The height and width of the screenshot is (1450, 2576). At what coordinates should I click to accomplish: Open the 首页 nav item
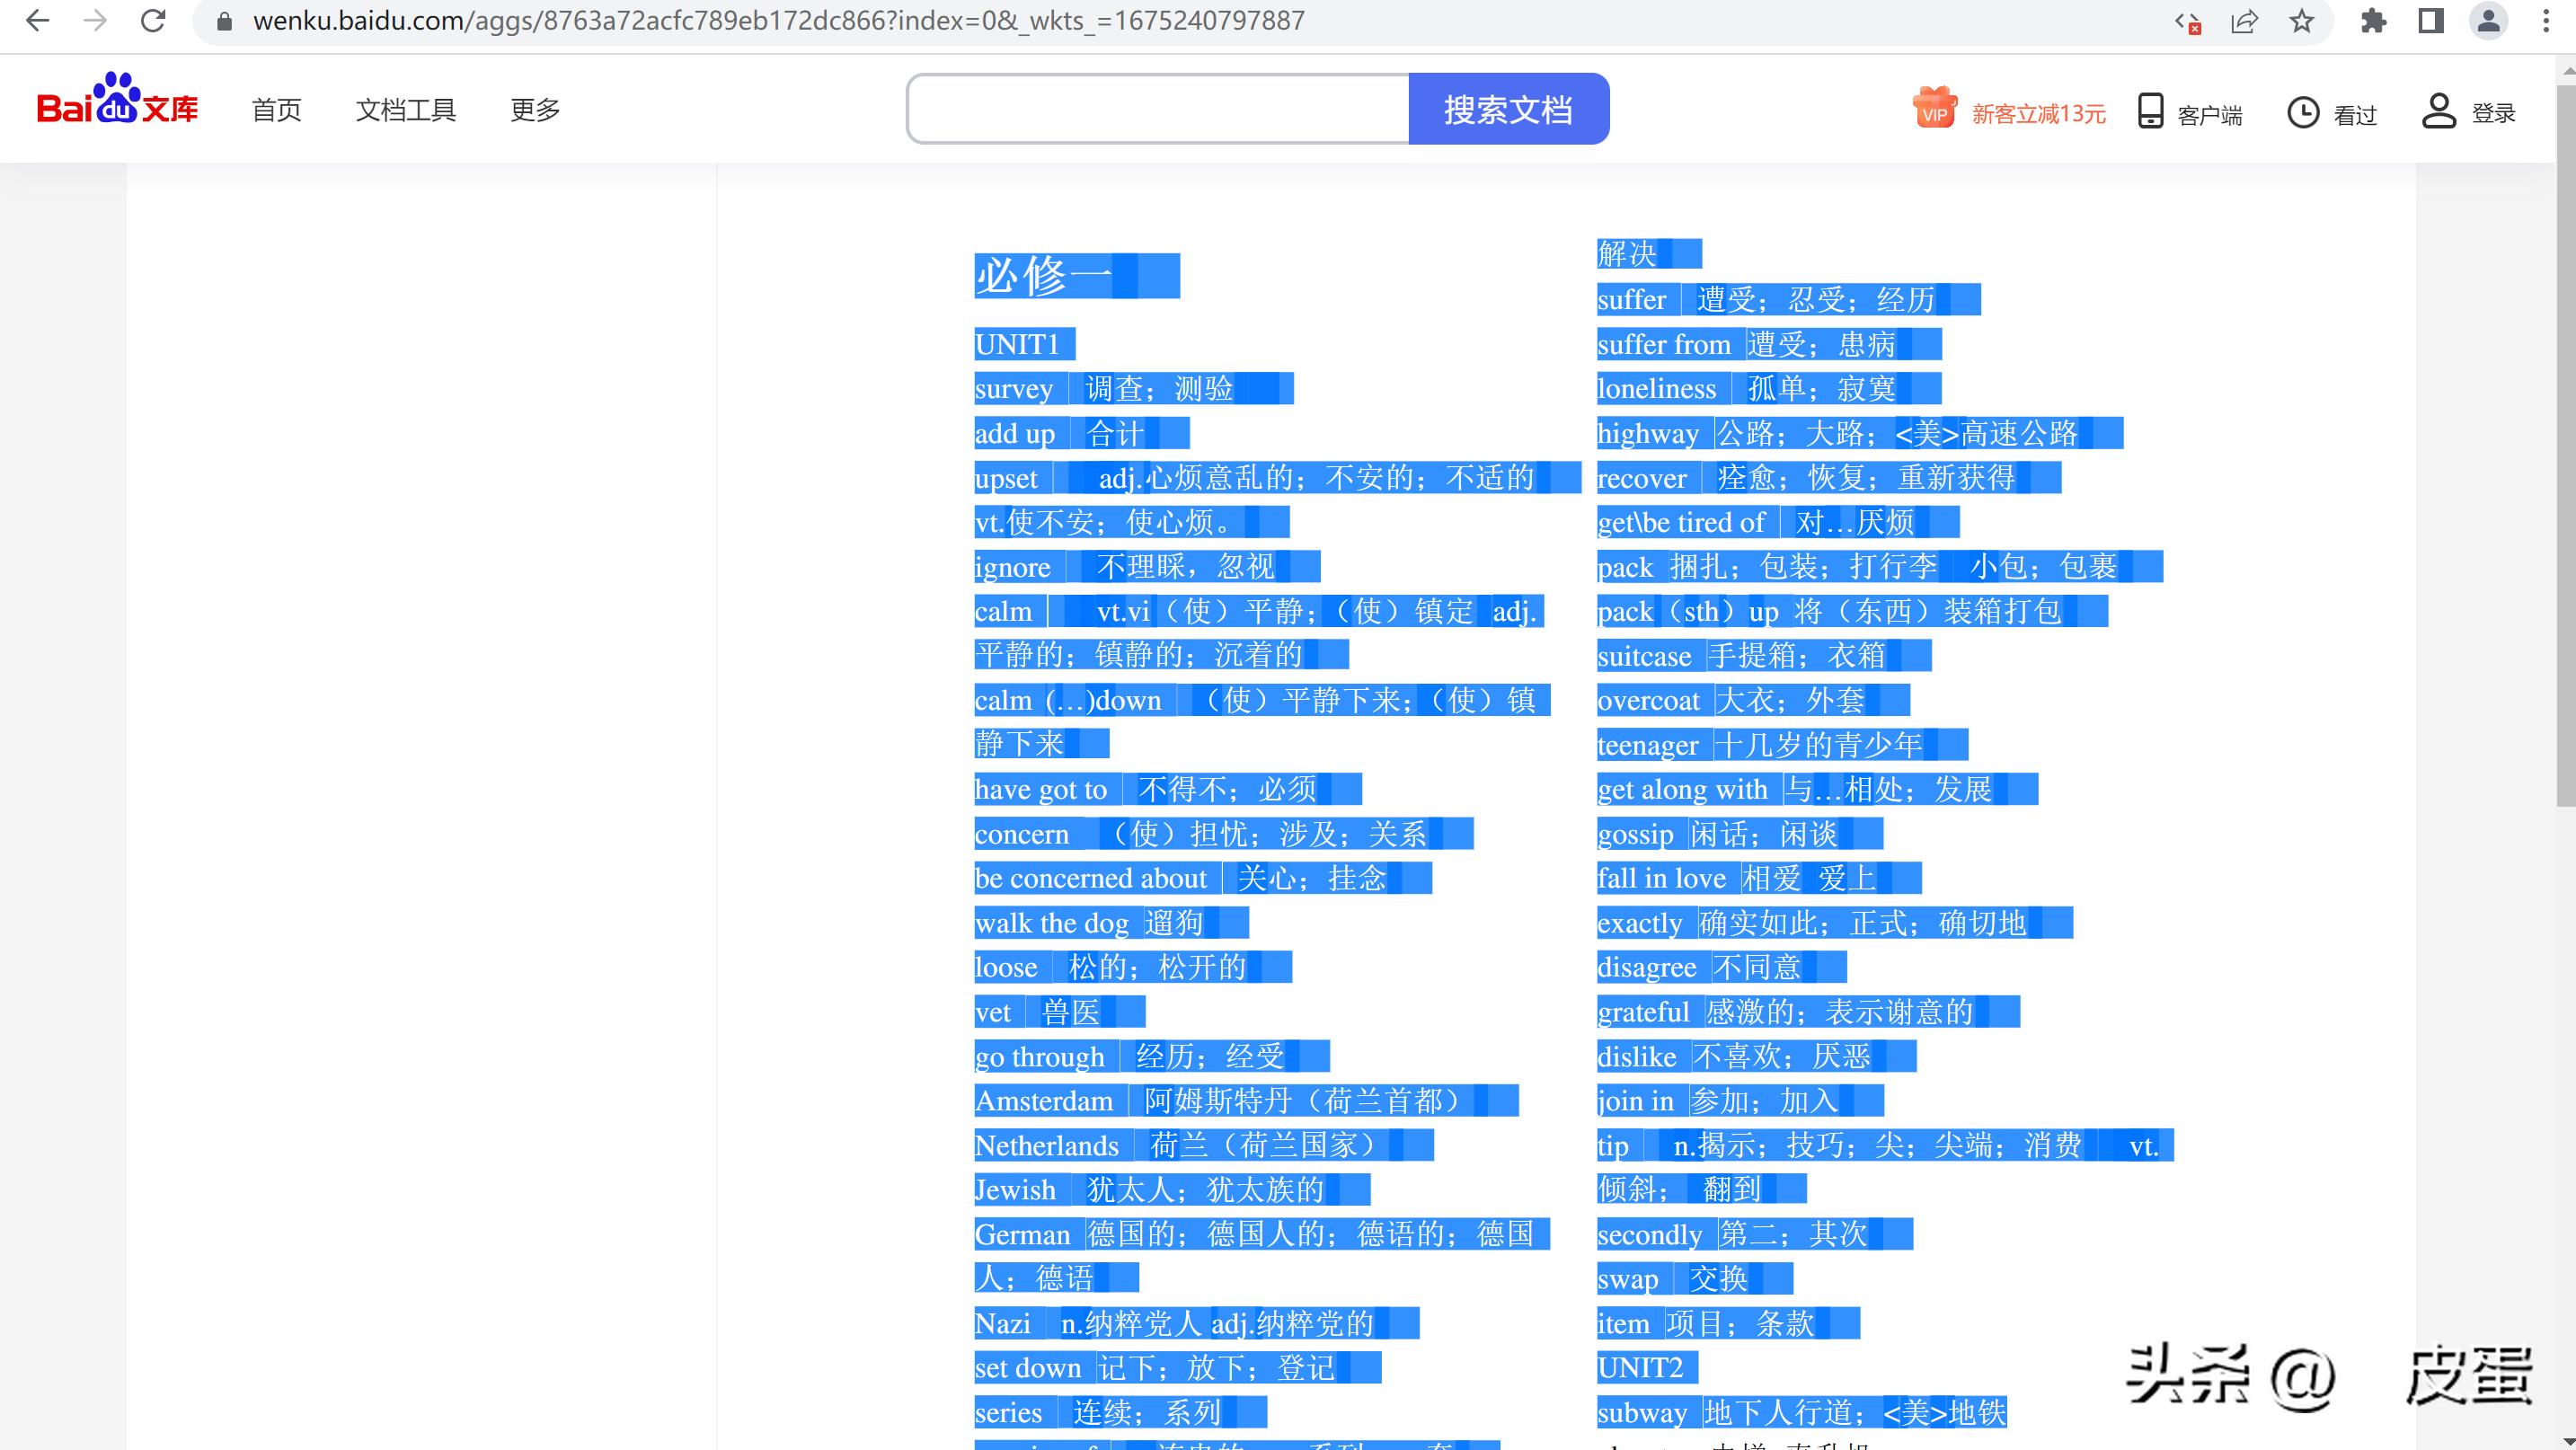(276, 110)
